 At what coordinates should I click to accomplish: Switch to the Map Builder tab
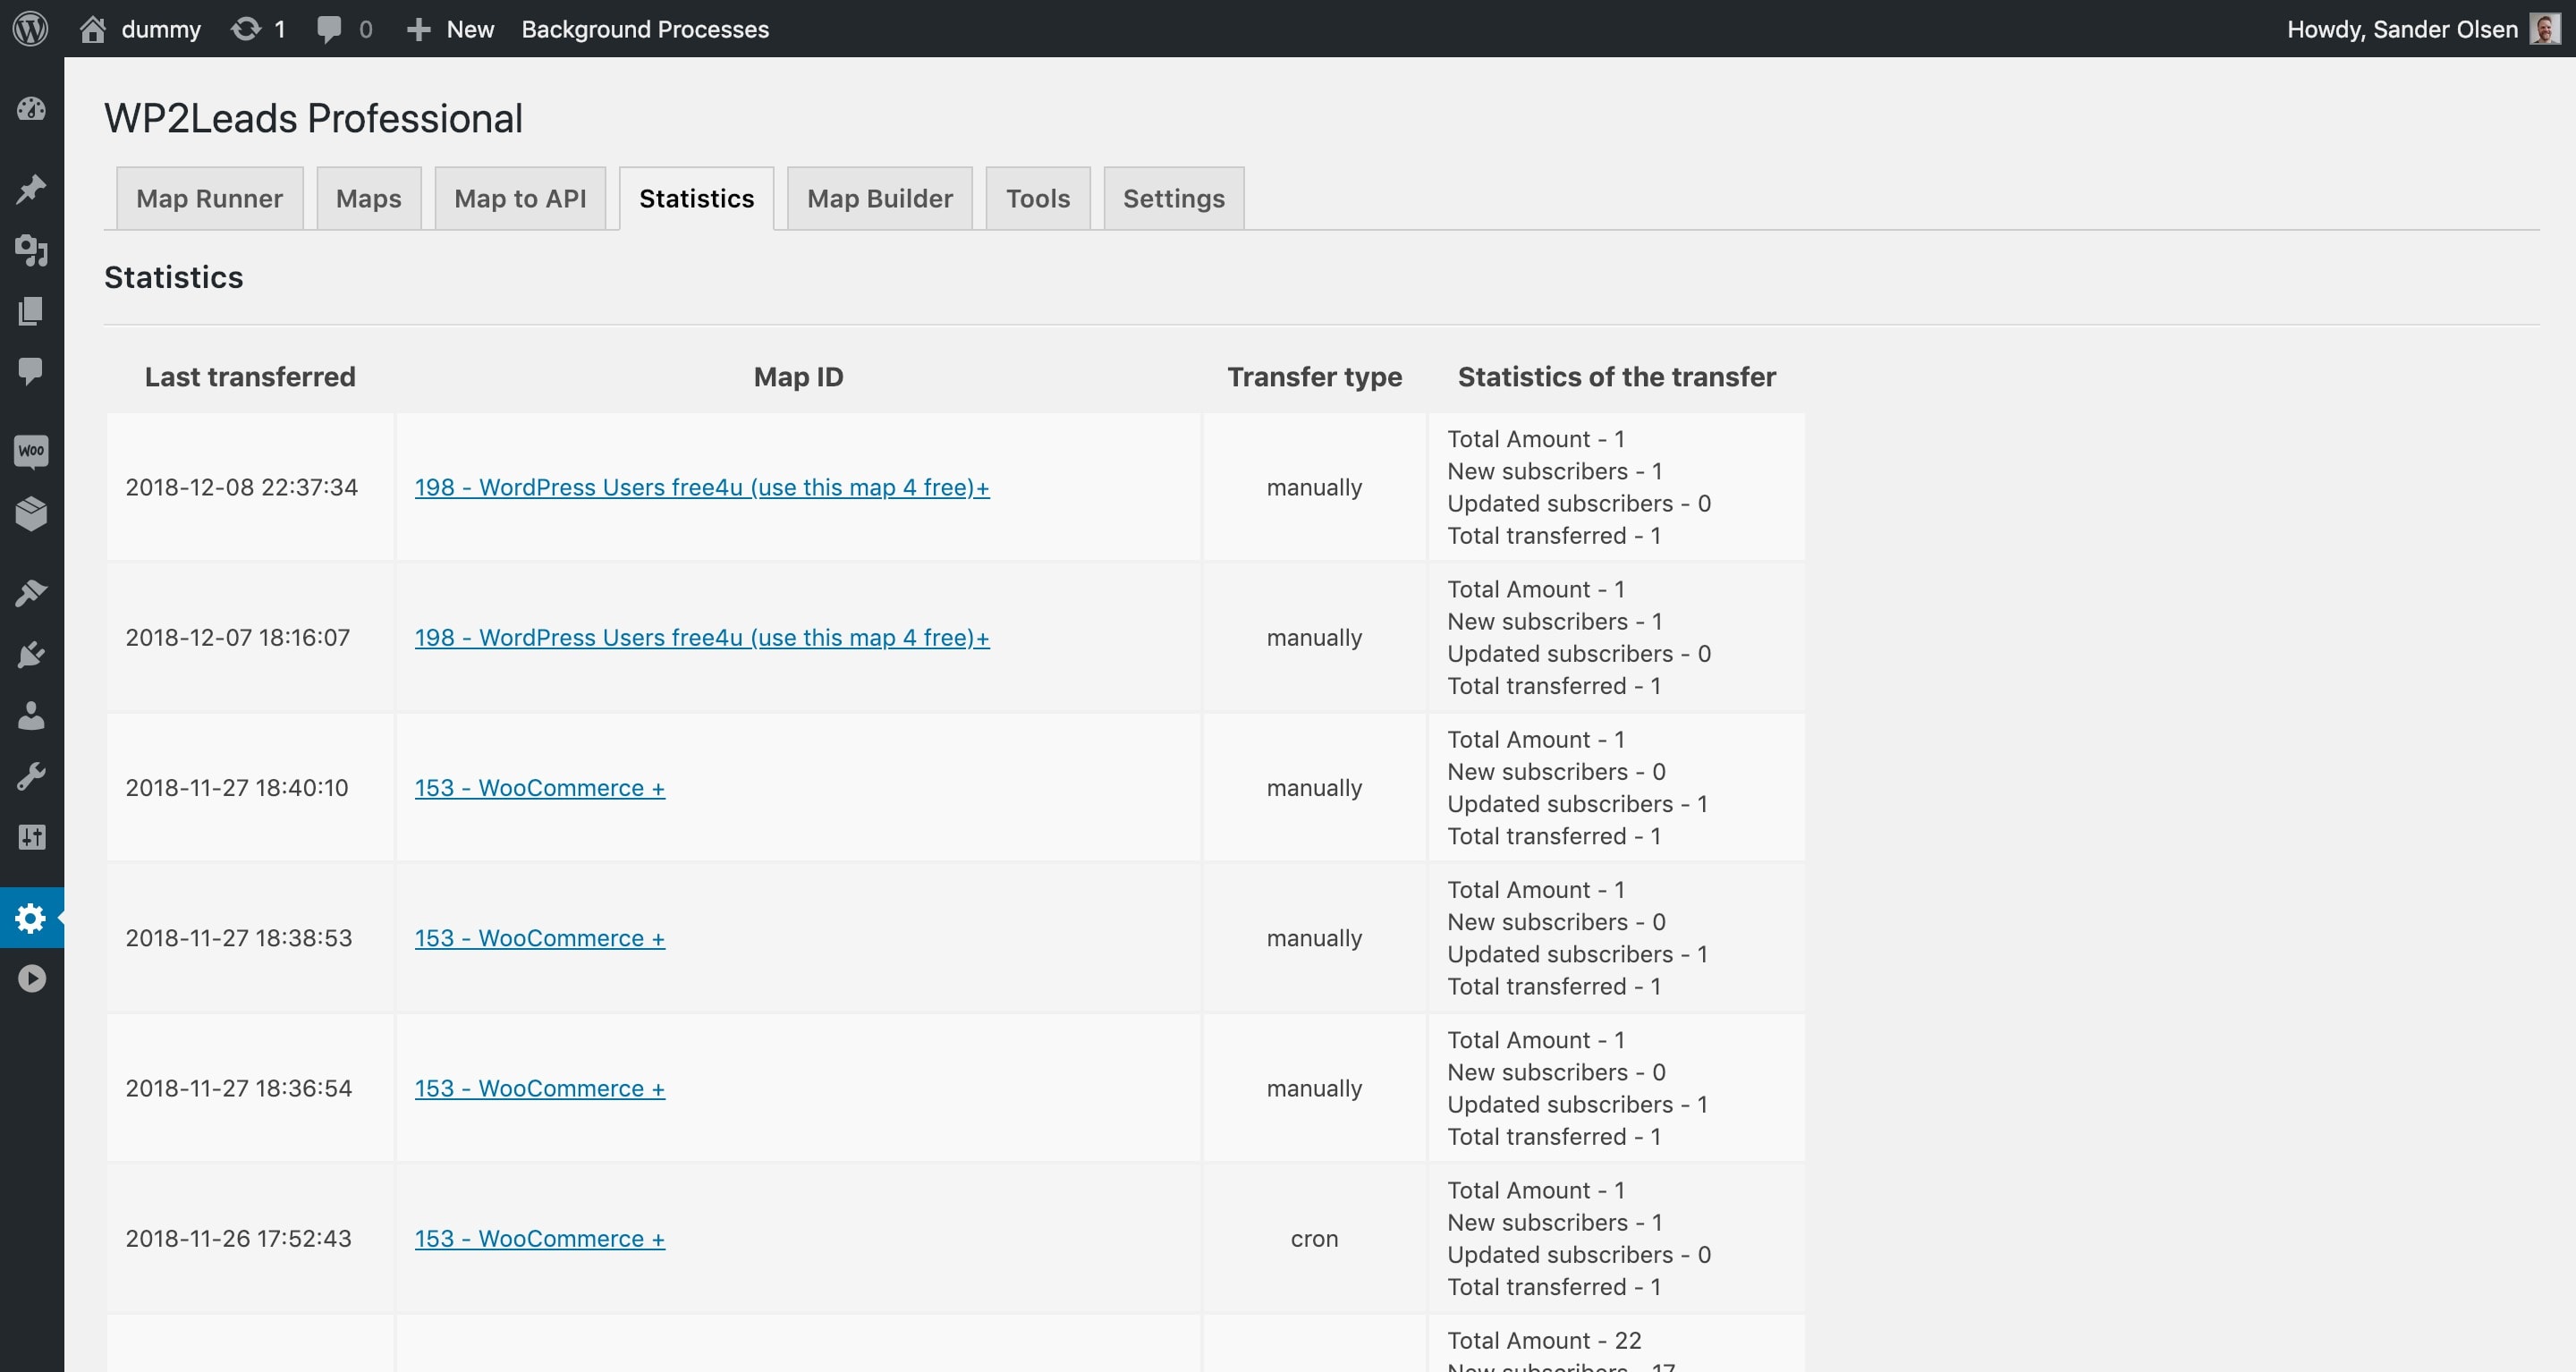click(x=879, y=198)
